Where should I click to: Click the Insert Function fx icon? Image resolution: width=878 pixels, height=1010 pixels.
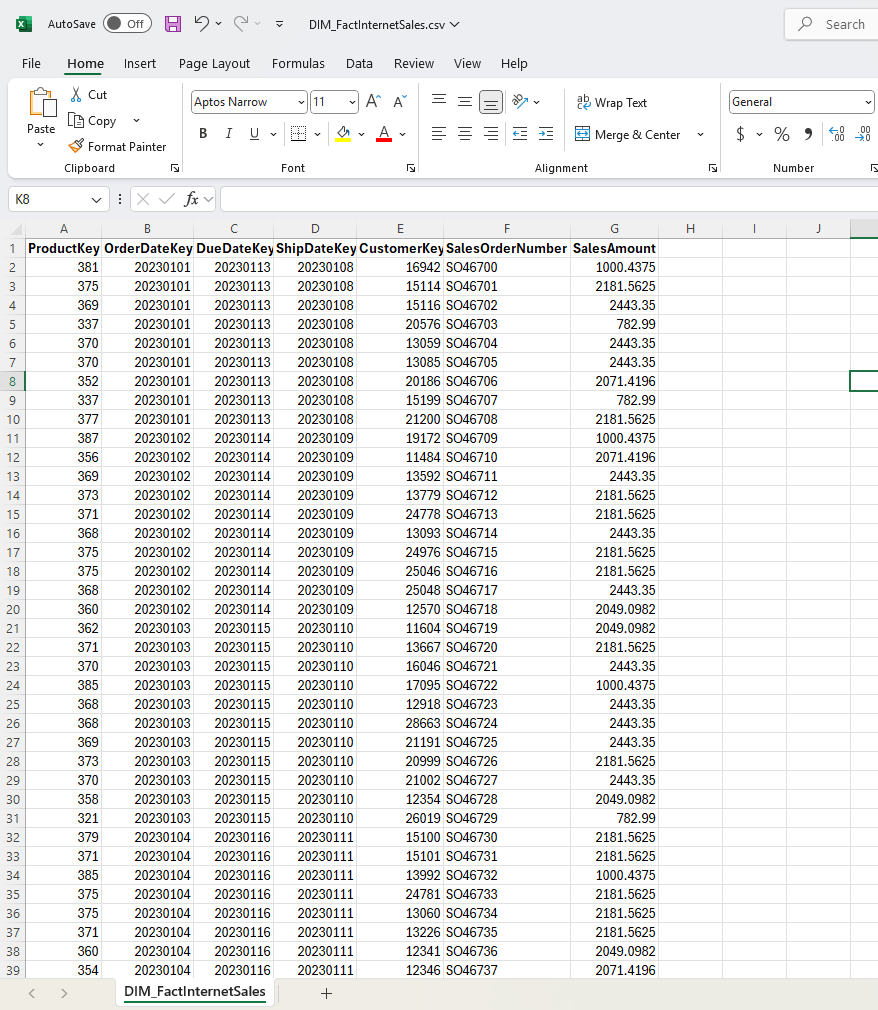click(x=191, y=199)
